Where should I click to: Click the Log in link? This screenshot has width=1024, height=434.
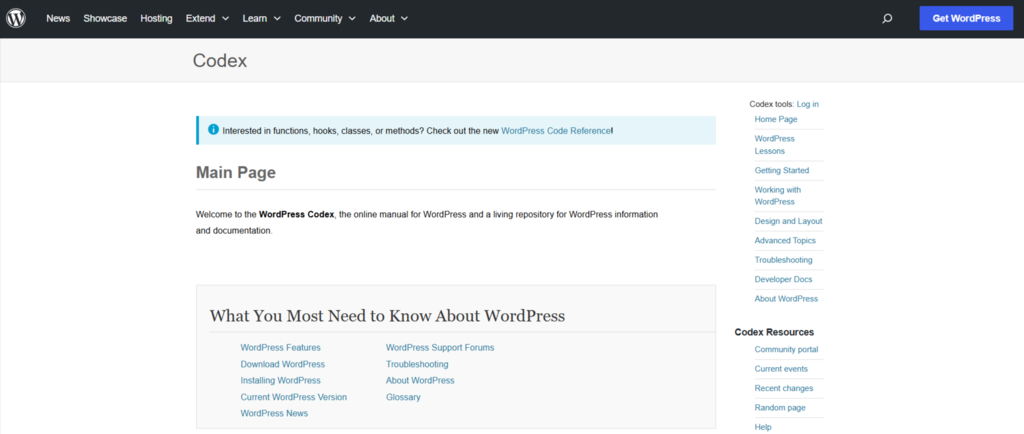[x=807, y=104]
